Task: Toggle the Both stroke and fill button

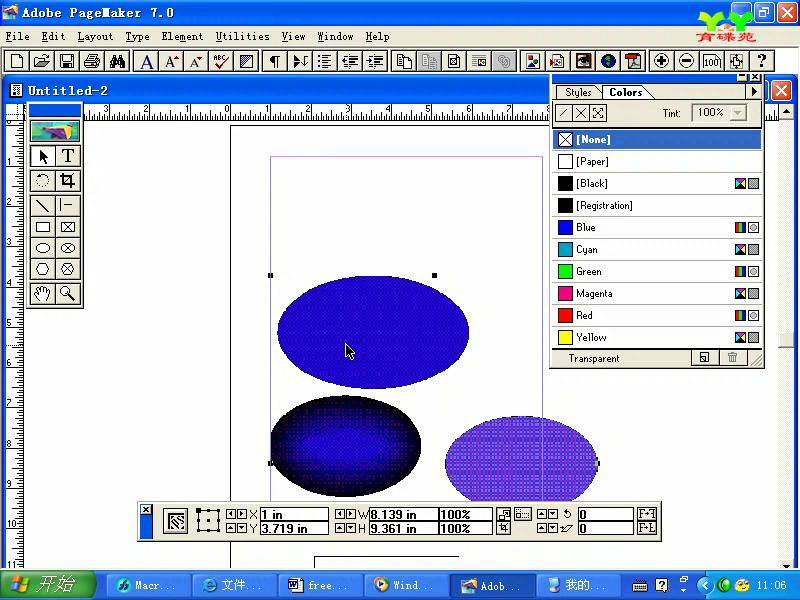Action: (598, 113)
